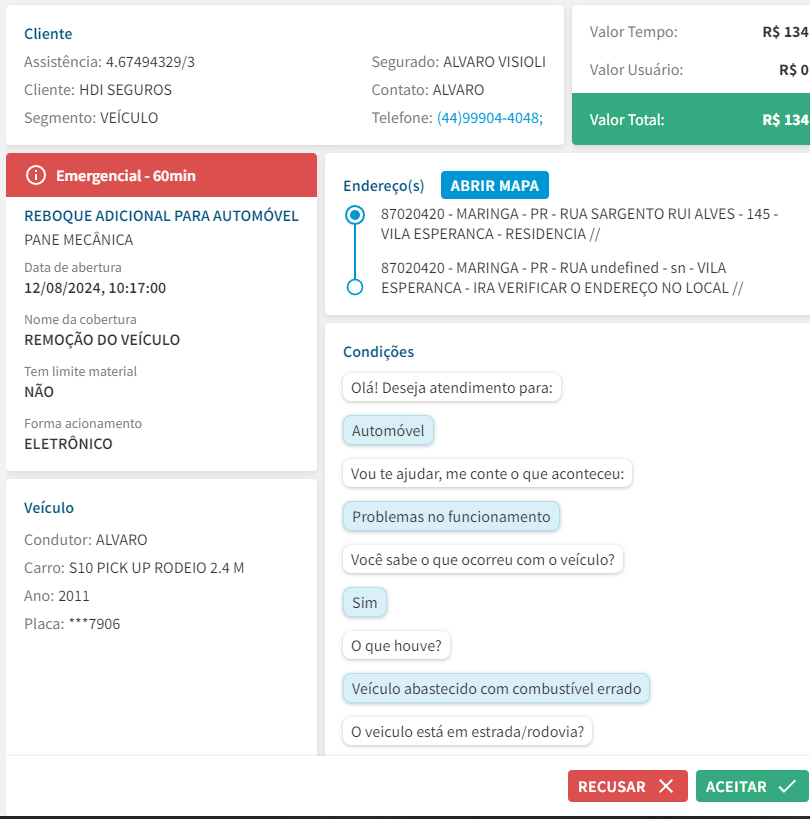Click the O que houve? question bubble

396,646
